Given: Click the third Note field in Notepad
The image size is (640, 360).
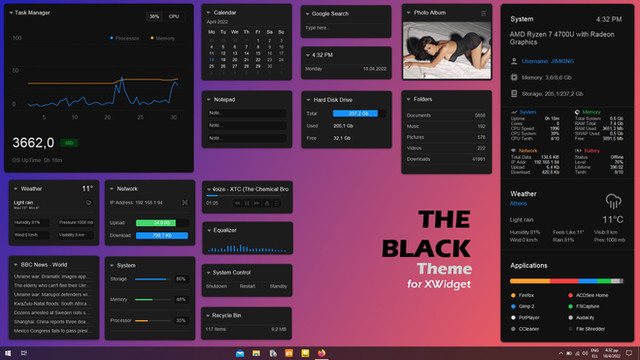Looking at the screenshot, I should (x=247, y=138).
